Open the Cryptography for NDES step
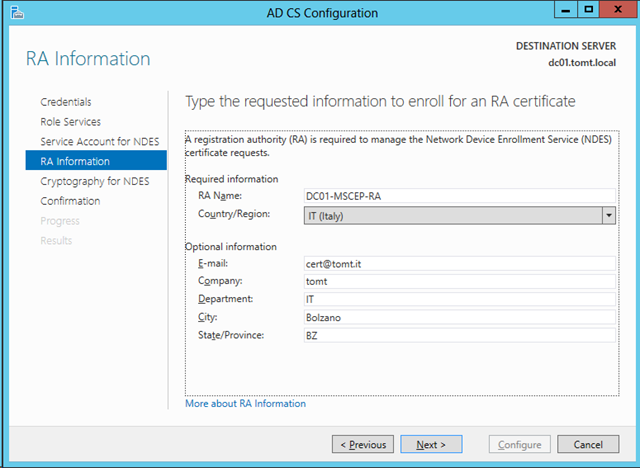640x468 pixels. pos(95,181)
